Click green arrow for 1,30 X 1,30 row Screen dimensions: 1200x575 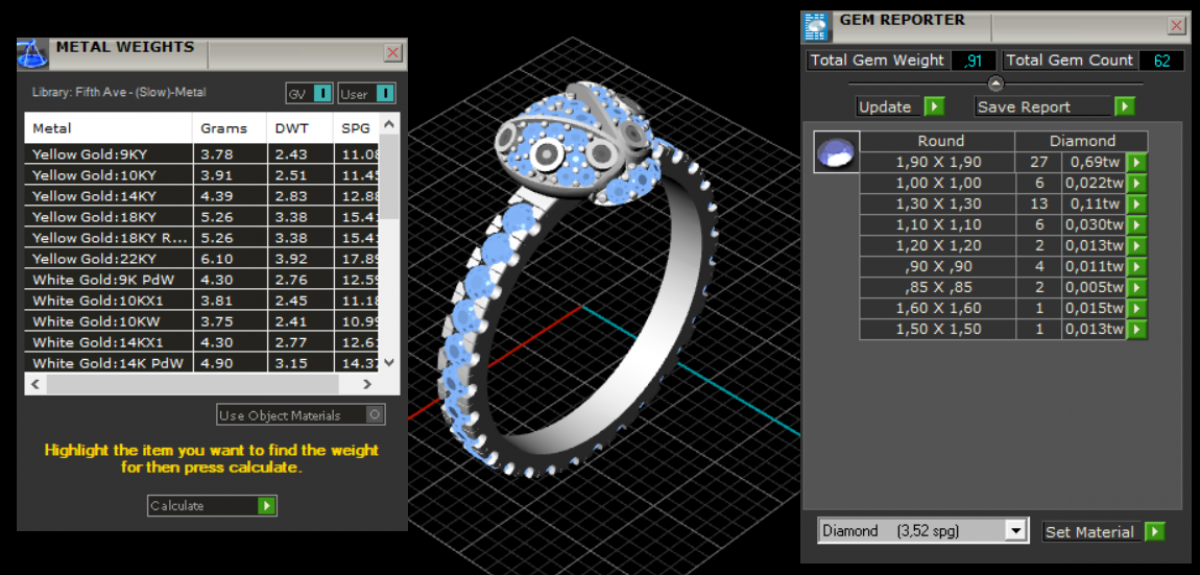[x=1137, y=204]
